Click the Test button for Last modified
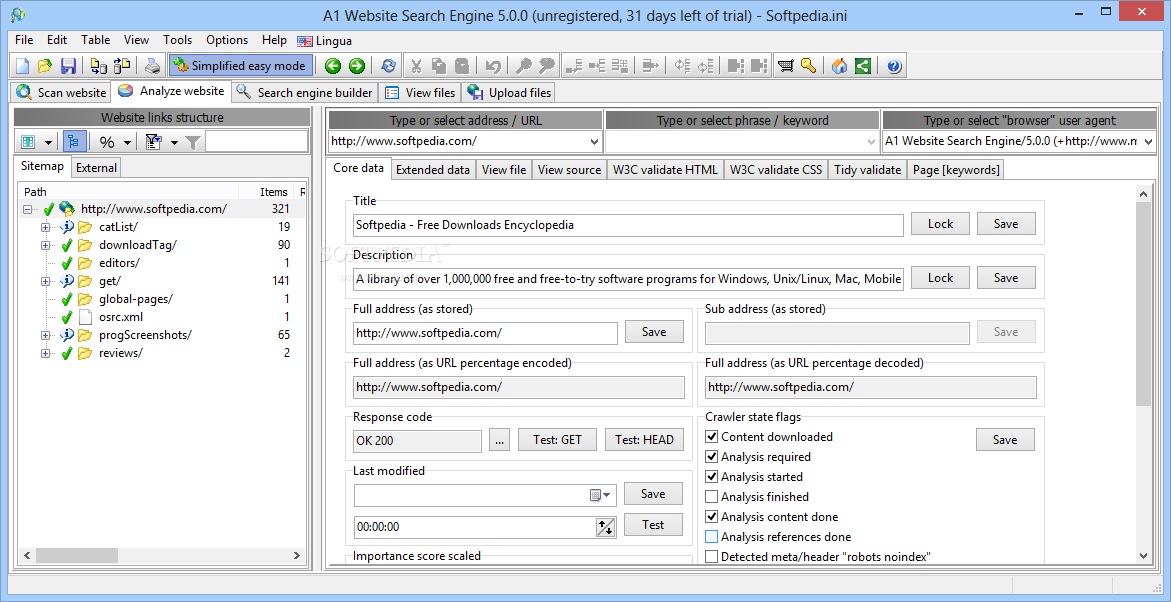This screenshot has height=602, width=1171. coord(653,525)
